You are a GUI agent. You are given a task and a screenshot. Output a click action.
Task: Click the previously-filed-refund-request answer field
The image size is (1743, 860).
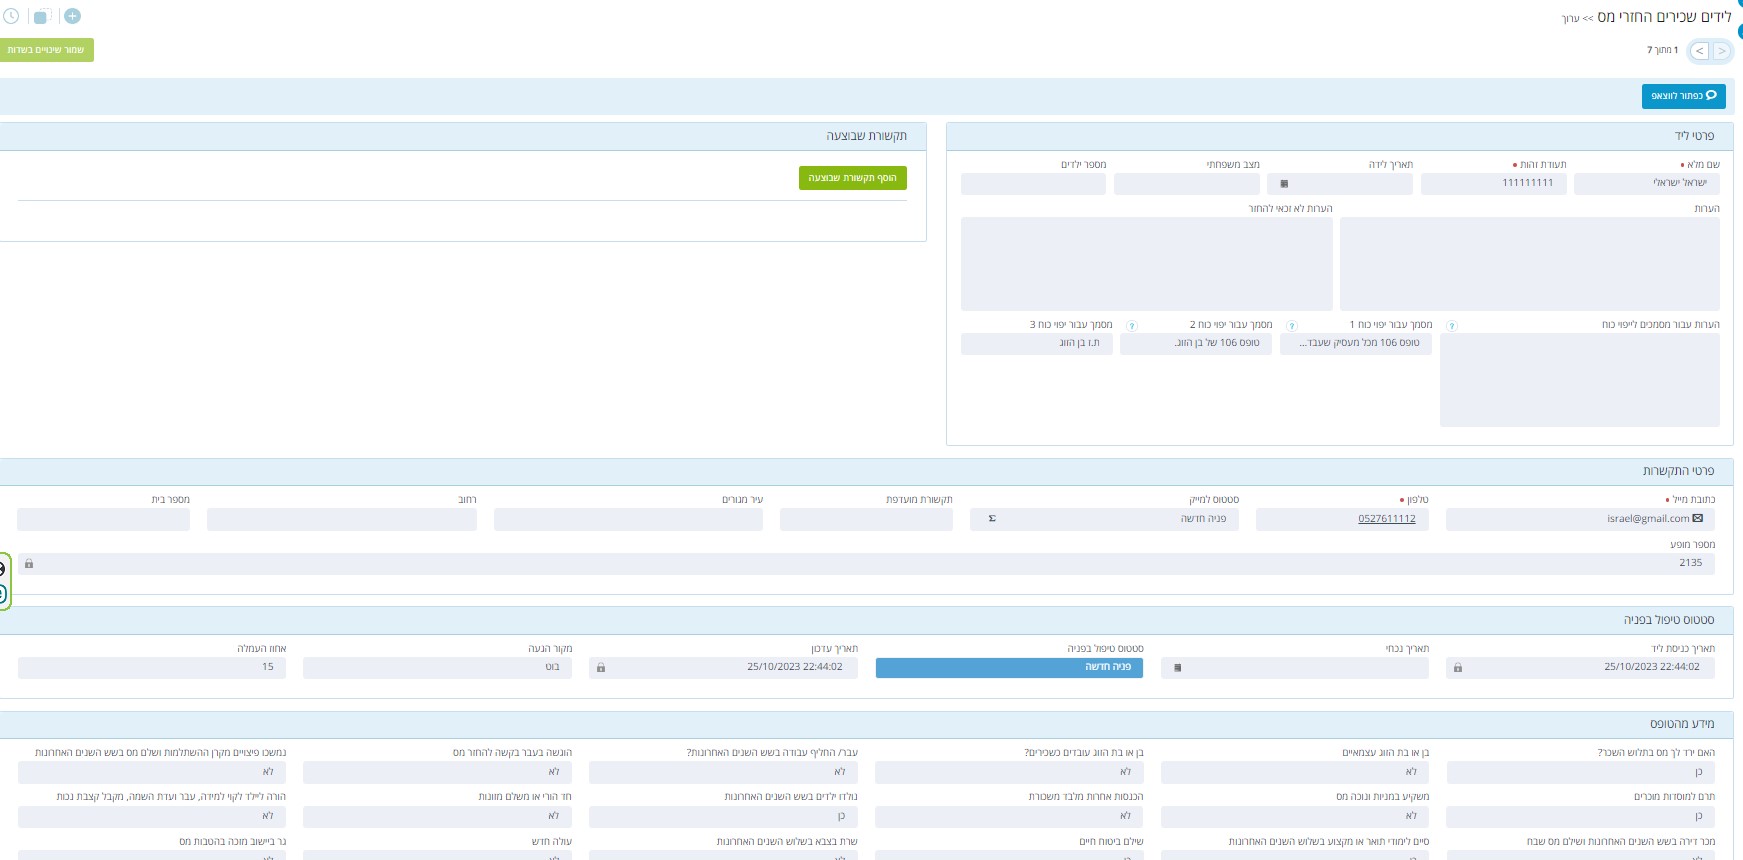tap(438, 772)
